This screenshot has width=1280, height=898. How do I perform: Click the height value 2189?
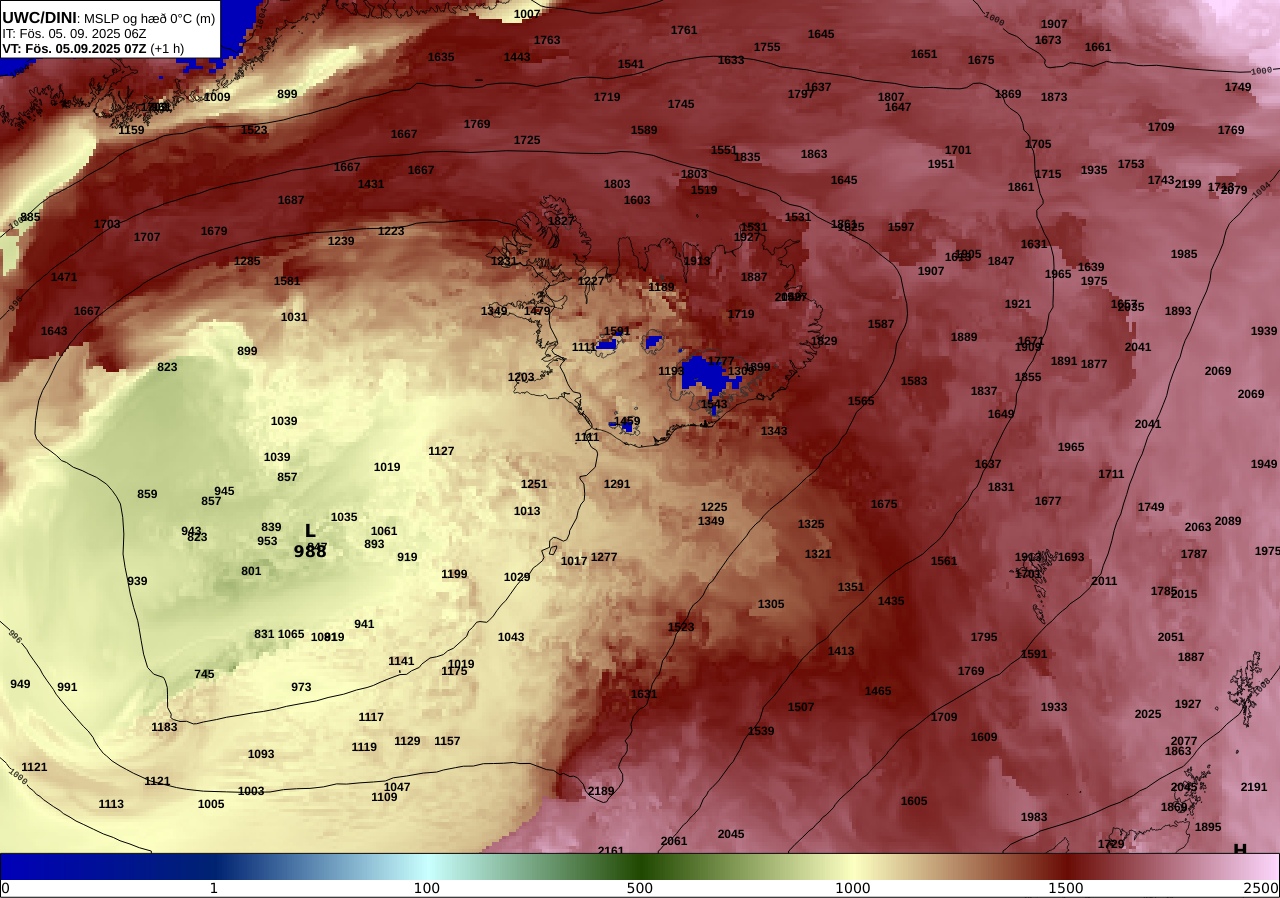(601, 791)
